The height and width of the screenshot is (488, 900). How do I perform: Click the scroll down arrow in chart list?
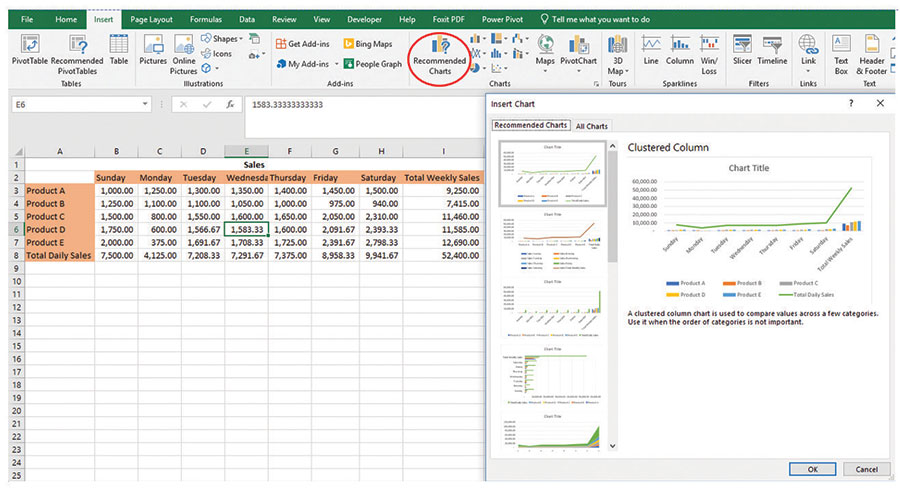tap(612, 446)
